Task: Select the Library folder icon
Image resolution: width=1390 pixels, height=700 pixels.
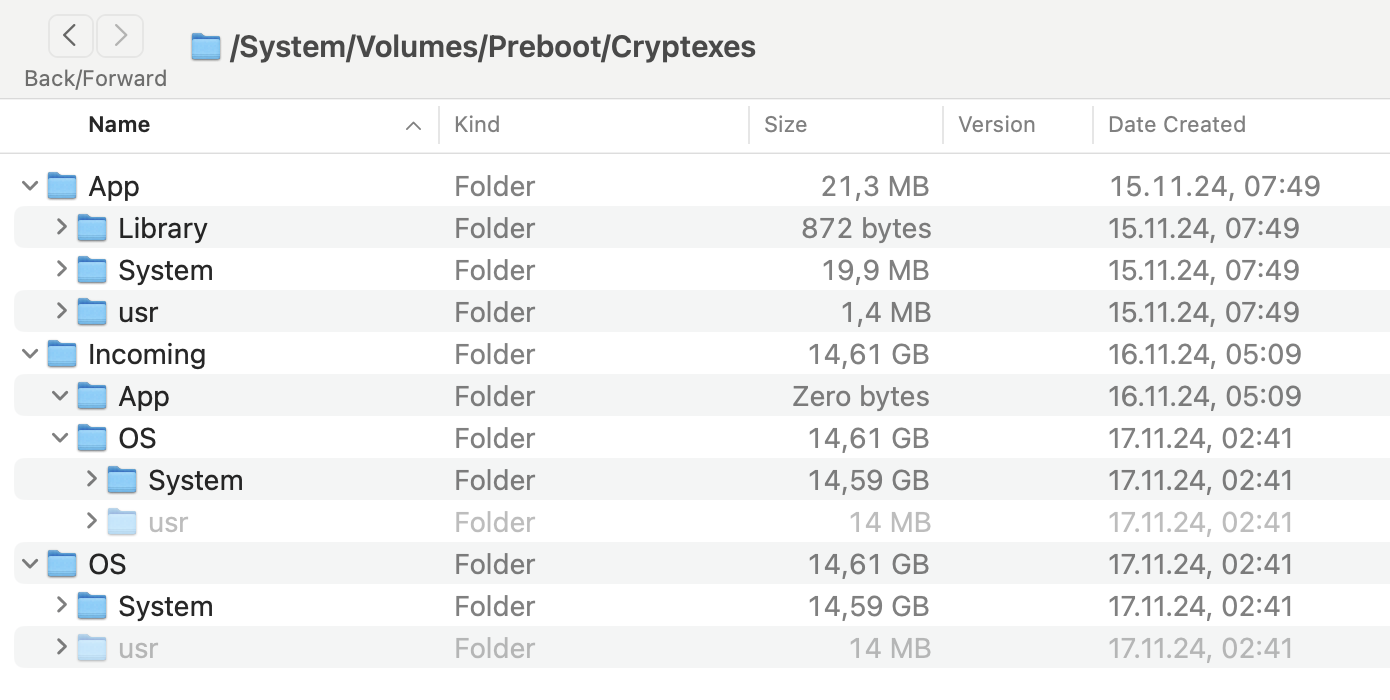Action: (92, 228)
